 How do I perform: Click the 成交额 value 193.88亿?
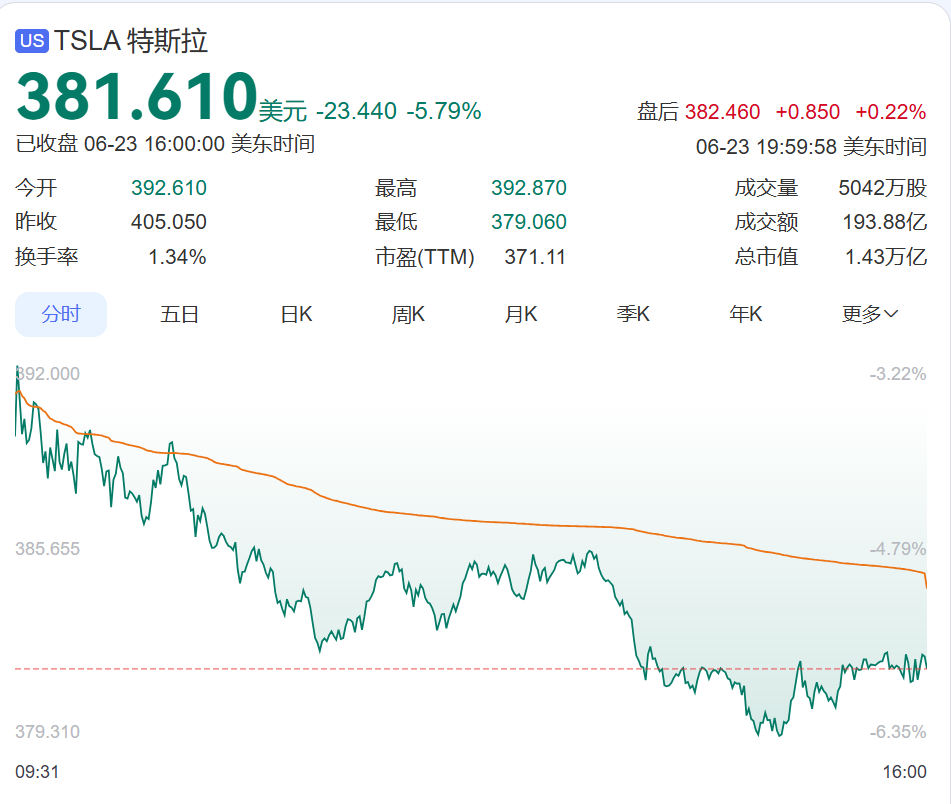(x=885, y=222)
